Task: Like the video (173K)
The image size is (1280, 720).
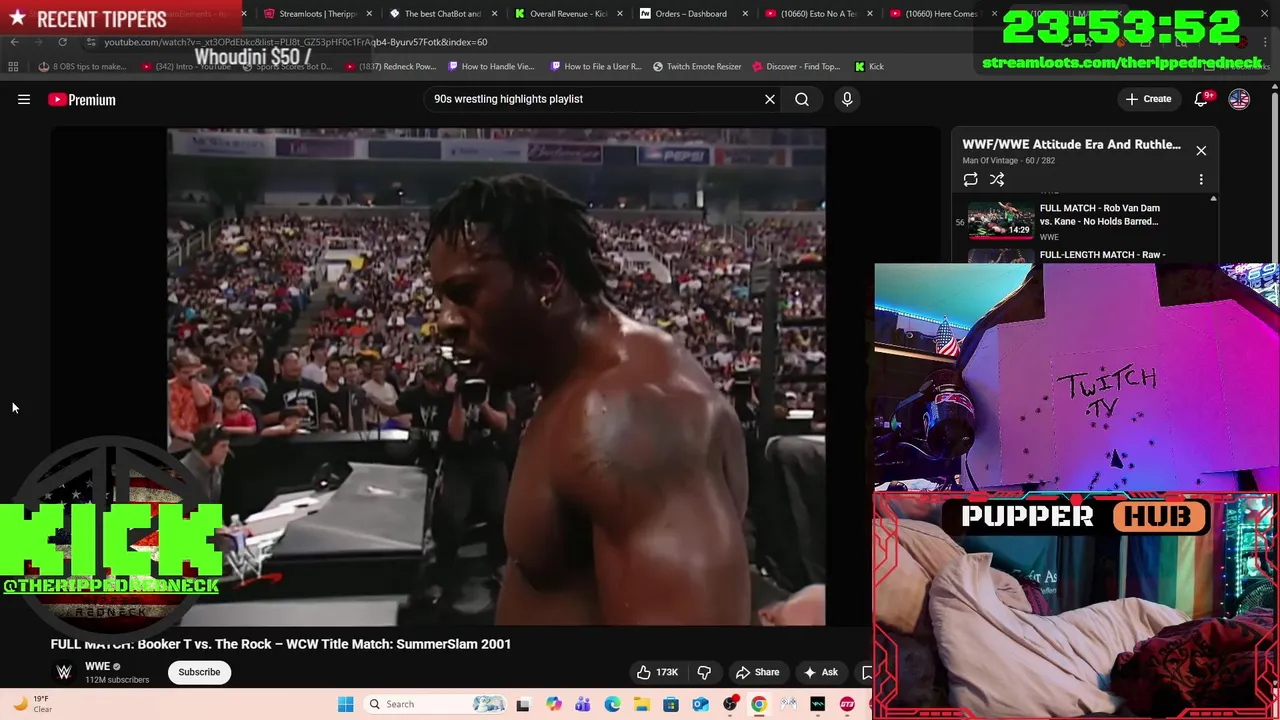Action: pos(657,672)
